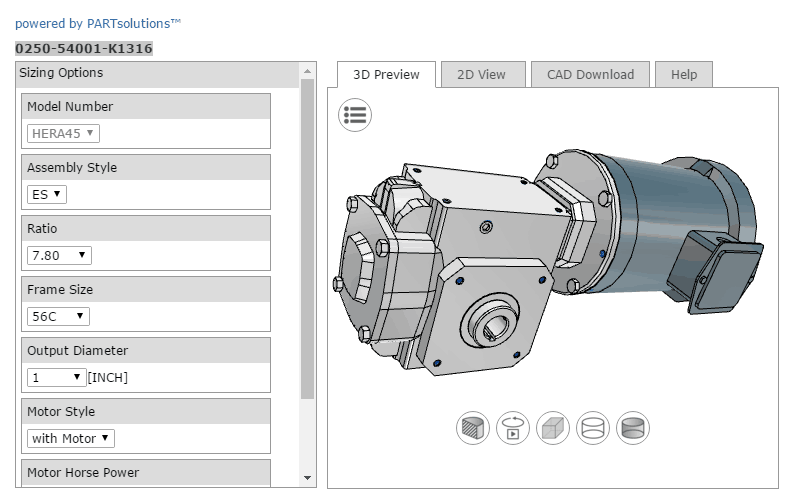The height and width of the screenshot is (496, 802).
Task: Click the sizing options scrollbar down arrow
Action: 307,478
